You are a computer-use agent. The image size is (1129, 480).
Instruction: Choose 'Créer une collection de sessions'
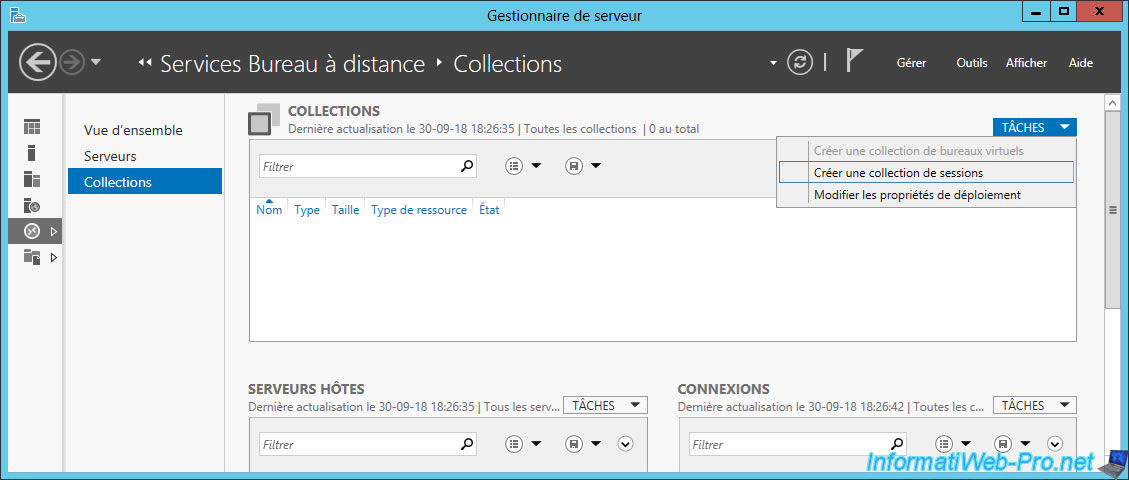click(898, 173)
